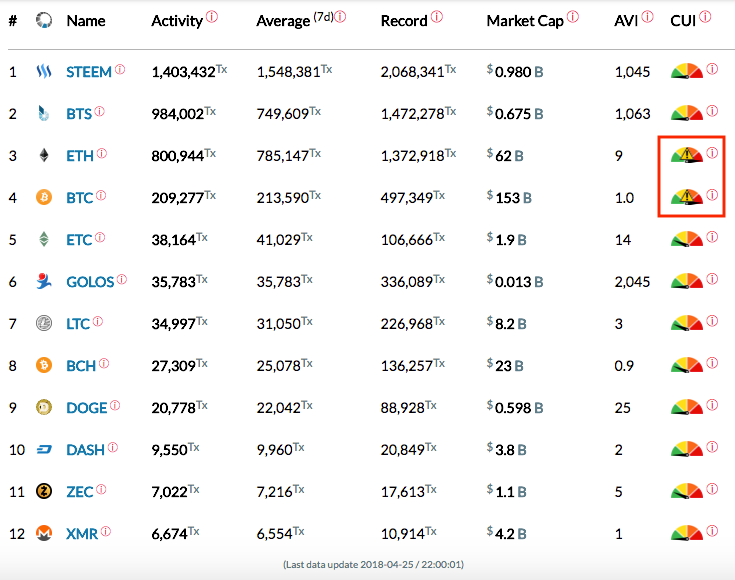The height and width of the screenshot is (580, 735).
Task: Click the CUI gauge for ETH
Action: (x=687, y=155)
